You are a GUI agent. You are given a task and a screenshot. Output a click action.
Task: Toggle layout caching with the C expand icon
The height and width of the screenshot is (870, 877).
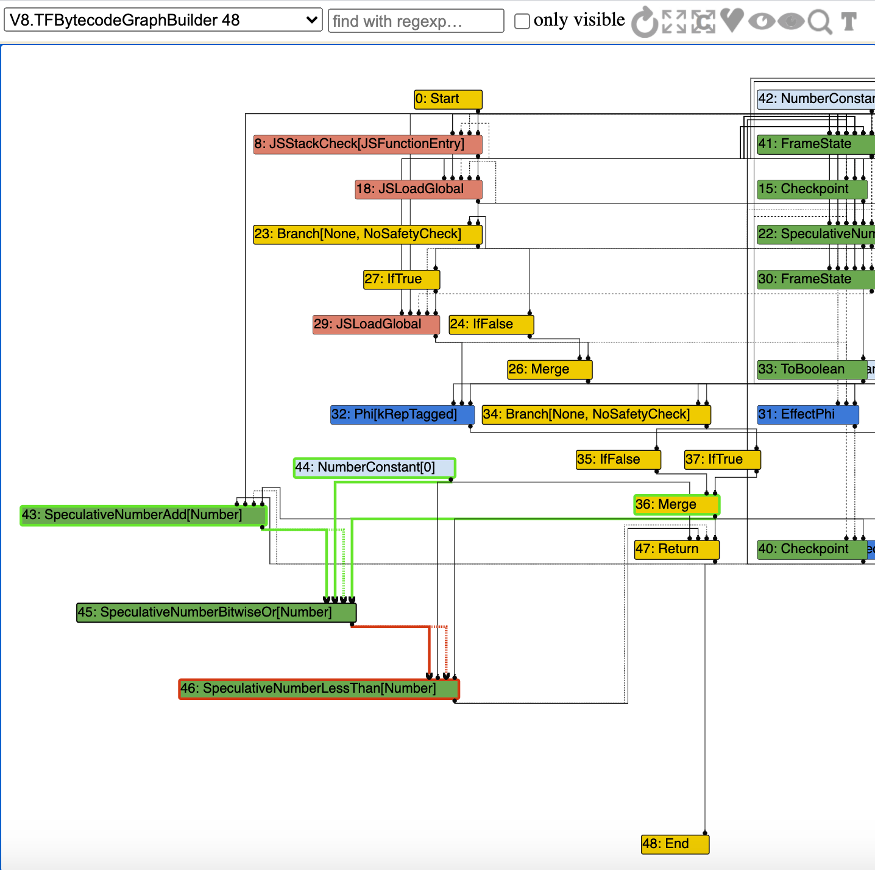(x=703, y=21)
